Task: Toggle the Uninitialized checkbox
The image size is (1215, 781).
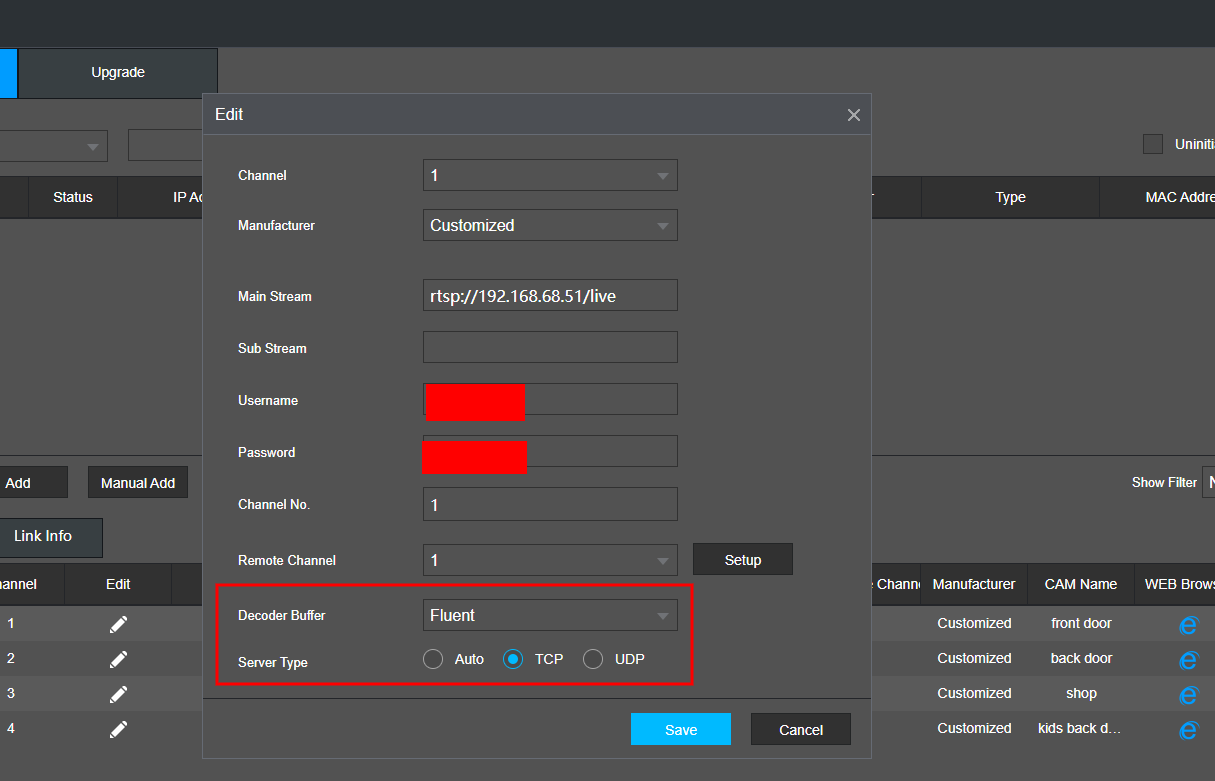Action: tap(1153, 144)
